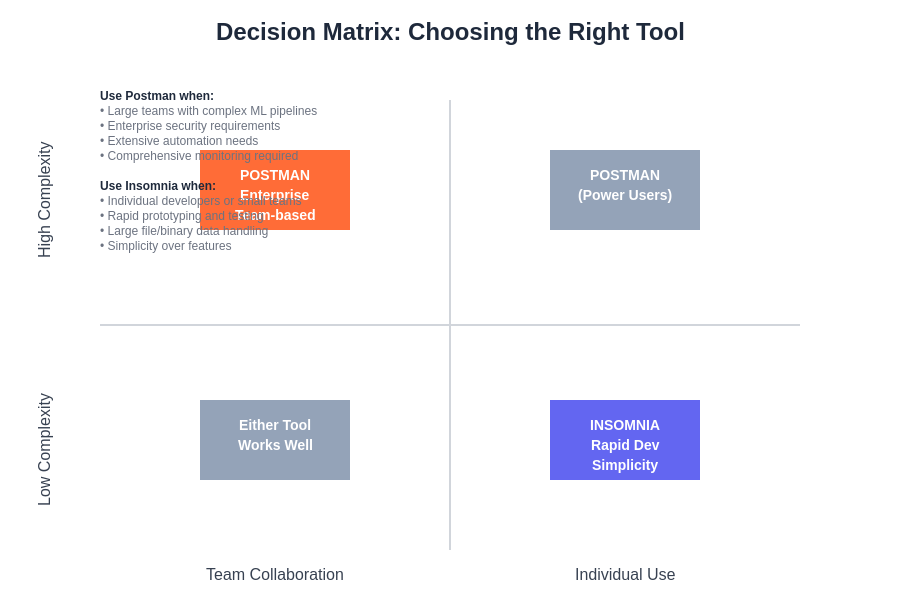Screen dimensions: 900x600
Task: Click the purple INSOMNIA Rapid Dev box
Action: [625, 440]
